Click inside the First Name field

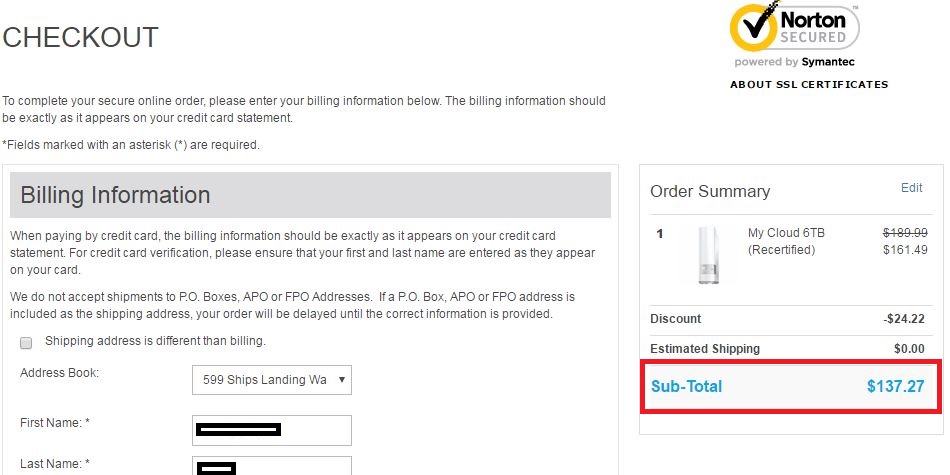pos(271,430)
